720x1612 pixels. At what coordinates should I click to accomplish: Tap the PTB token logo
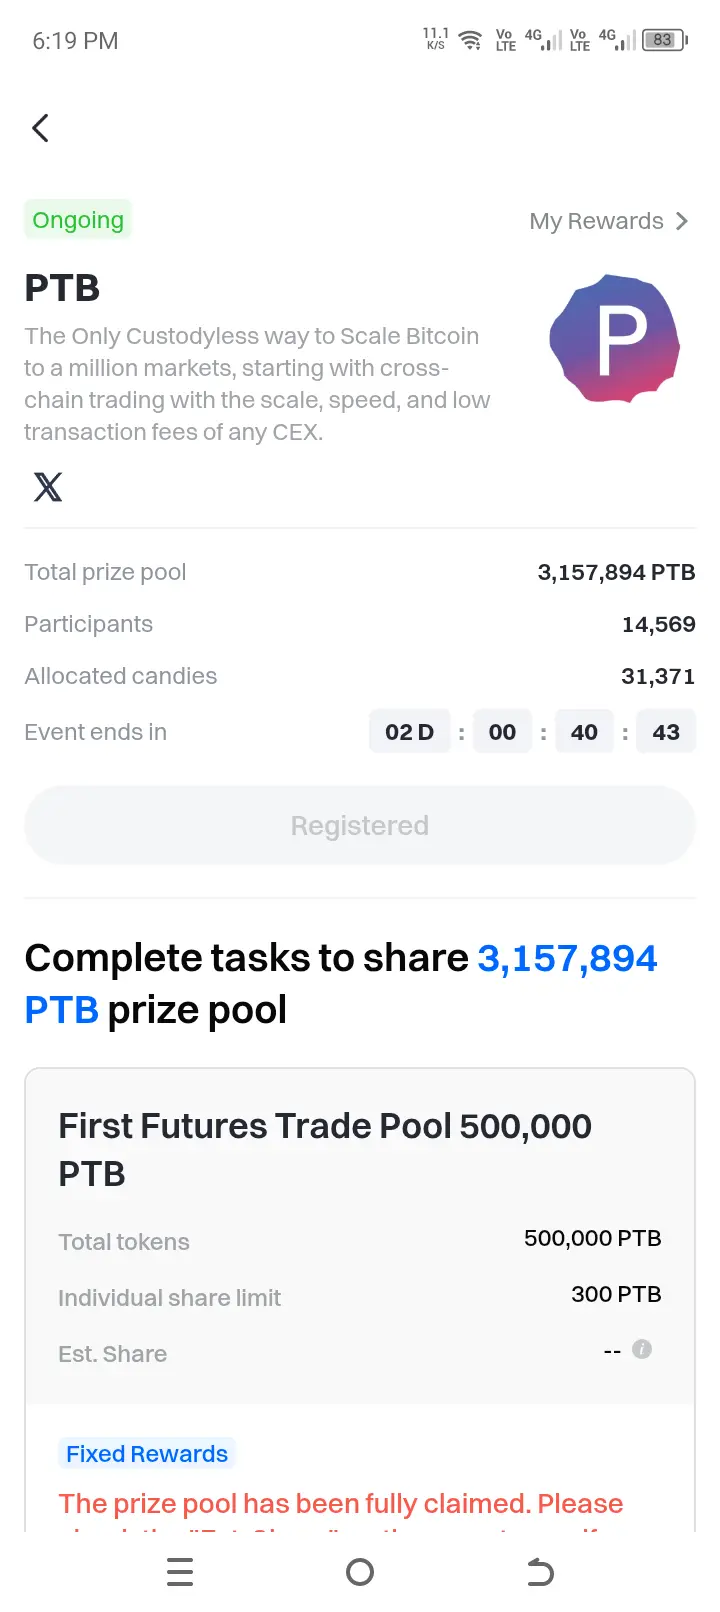[x=615, y=338]
